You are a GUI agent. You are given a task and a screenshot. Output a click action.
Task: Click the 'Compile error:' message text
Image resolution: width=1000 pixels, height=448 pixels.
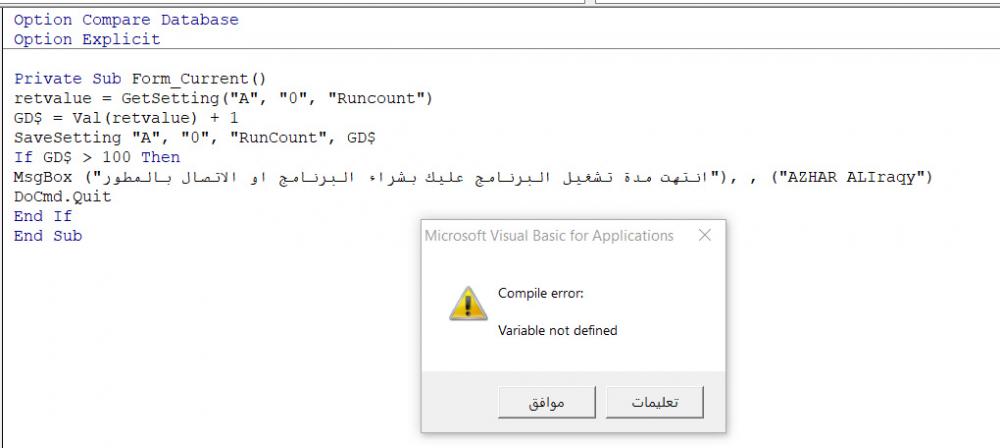tap(541, 294)
